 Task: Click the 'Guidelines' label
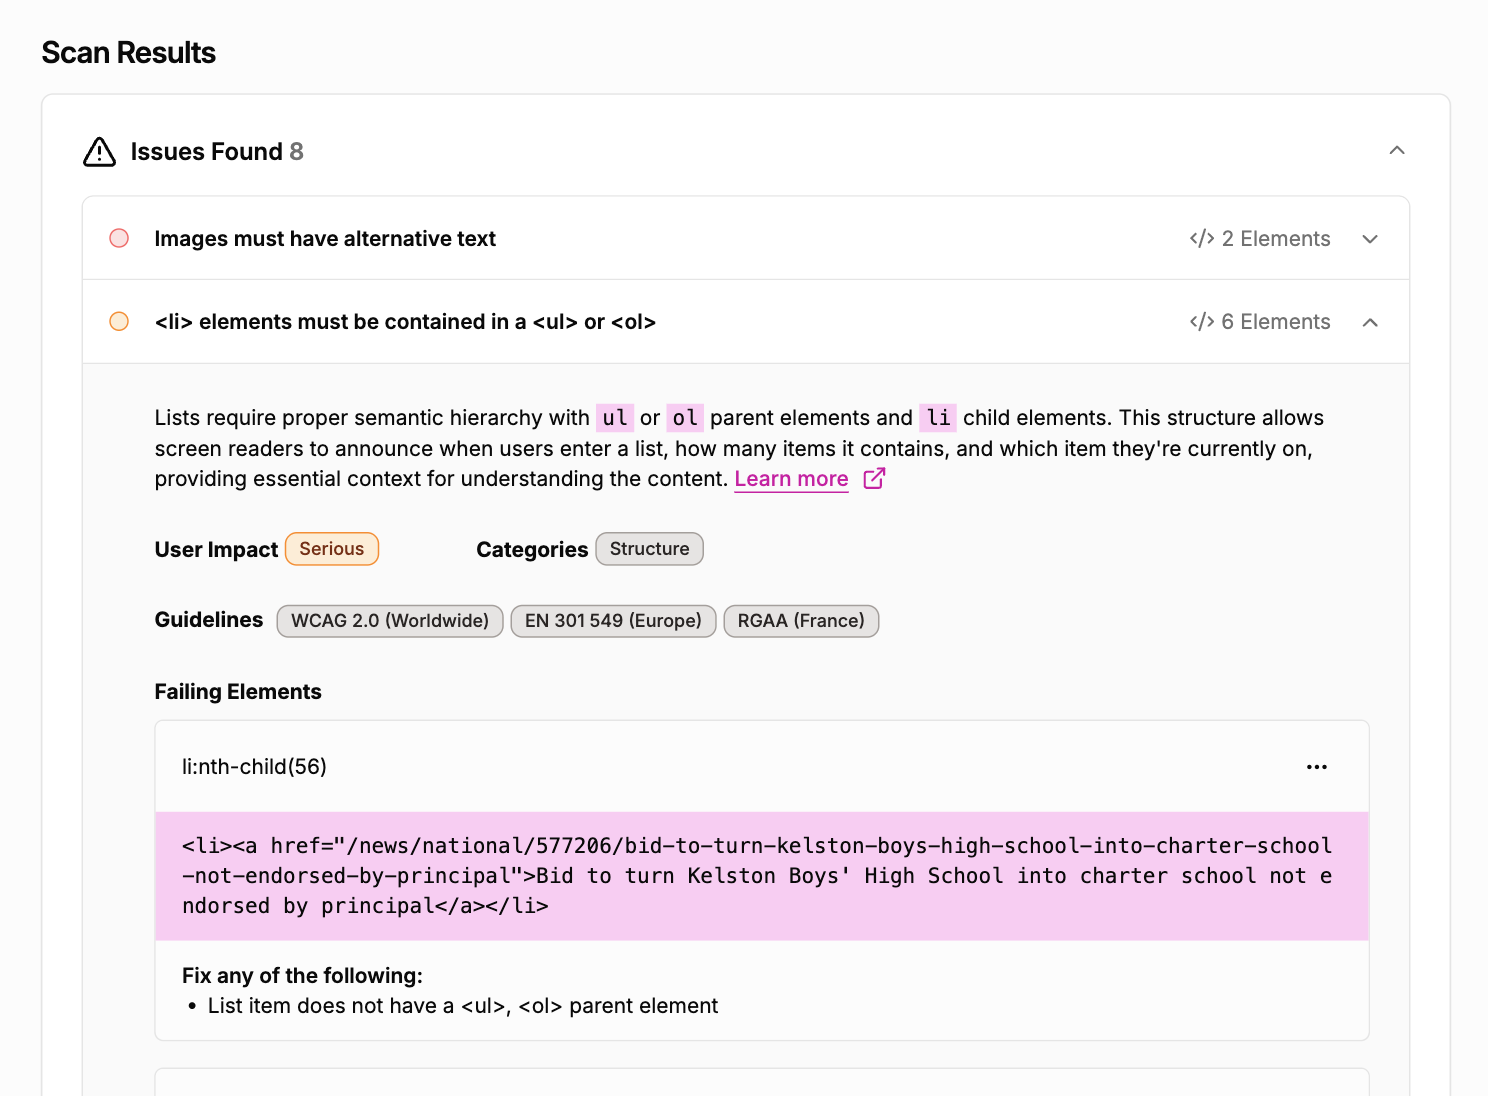click(209, 620)
